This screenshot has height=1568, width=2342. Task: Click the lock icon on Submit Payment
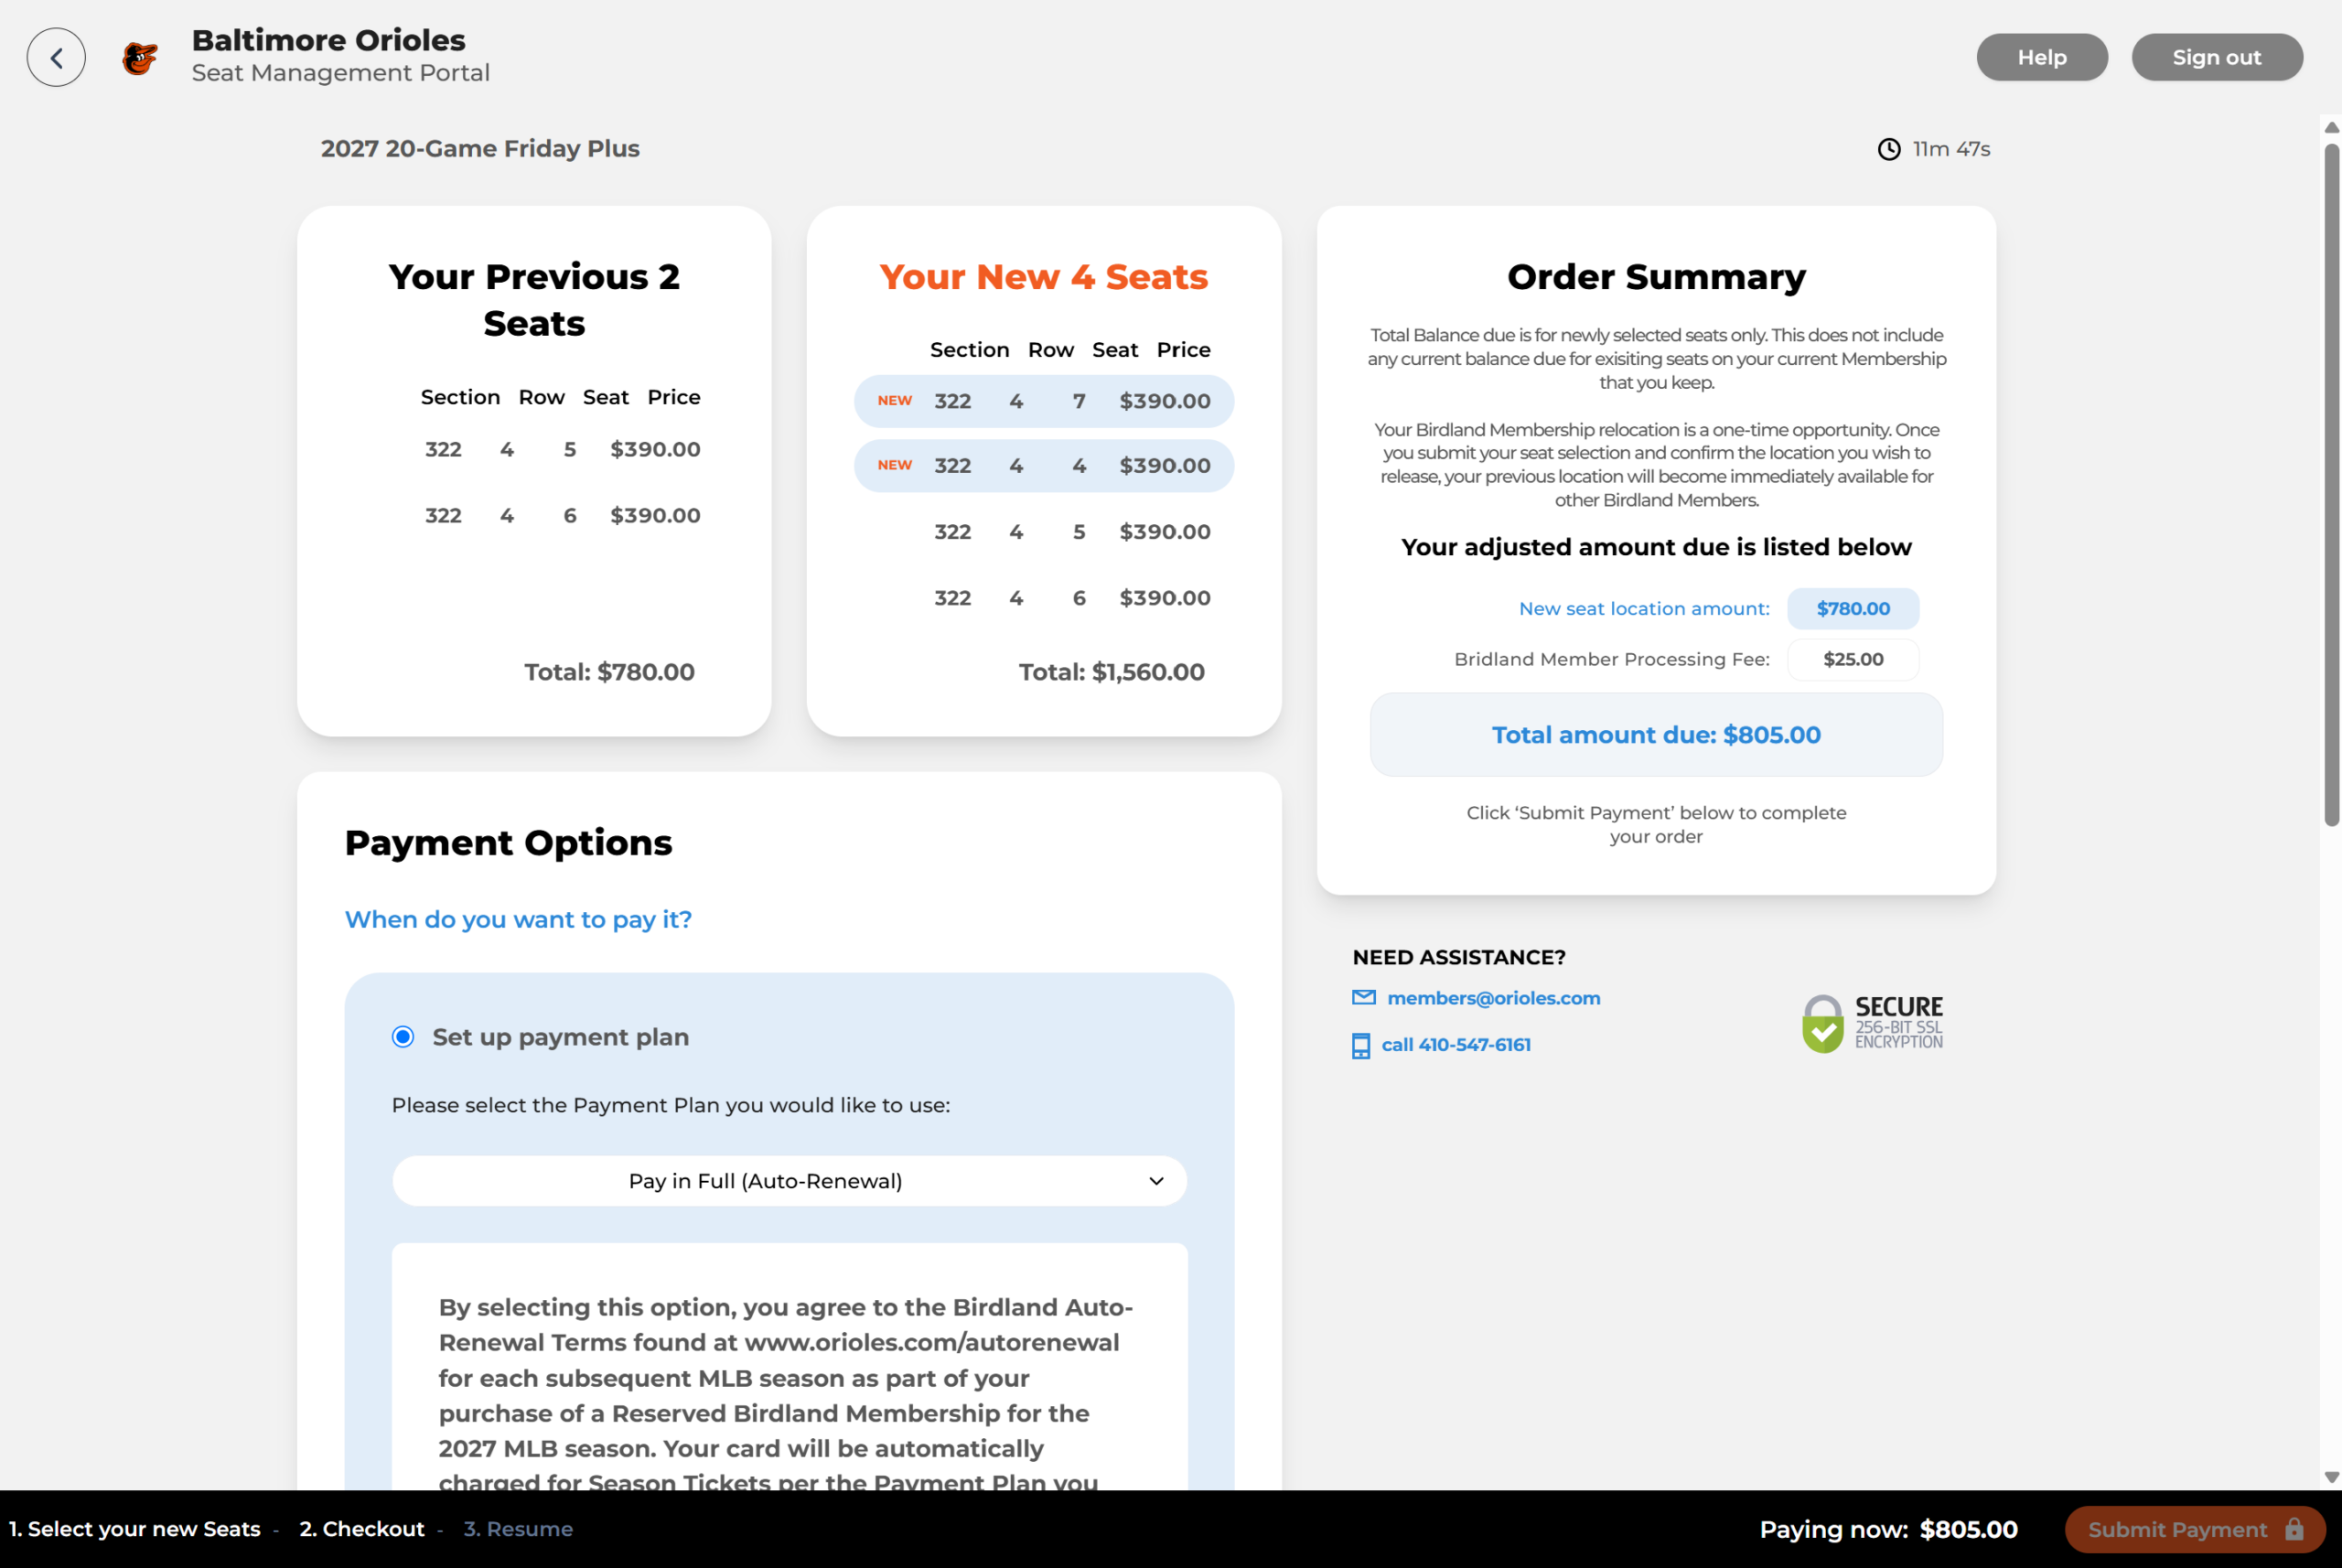(2294, 1529)
